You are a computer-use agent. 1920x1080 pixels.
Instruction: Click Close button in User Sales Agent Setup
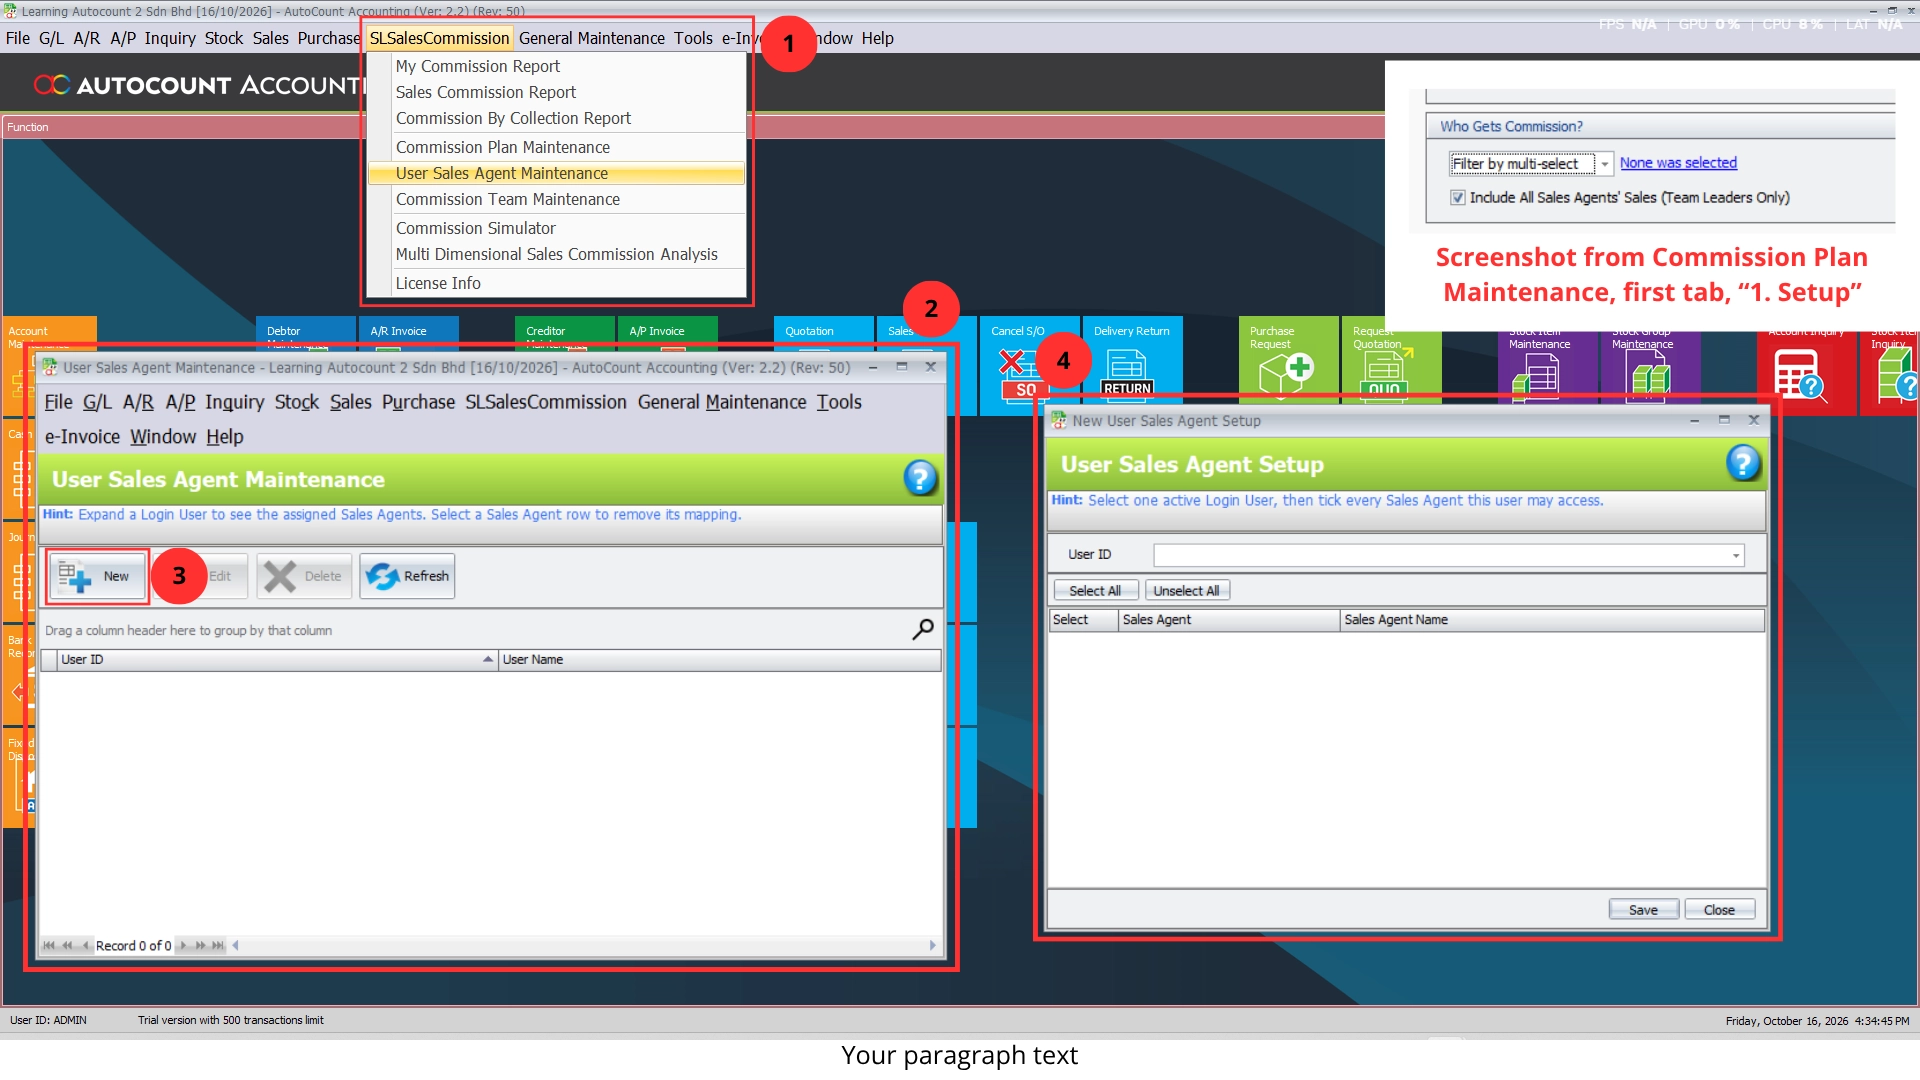pyautogui.click(x=1719, y=910)
